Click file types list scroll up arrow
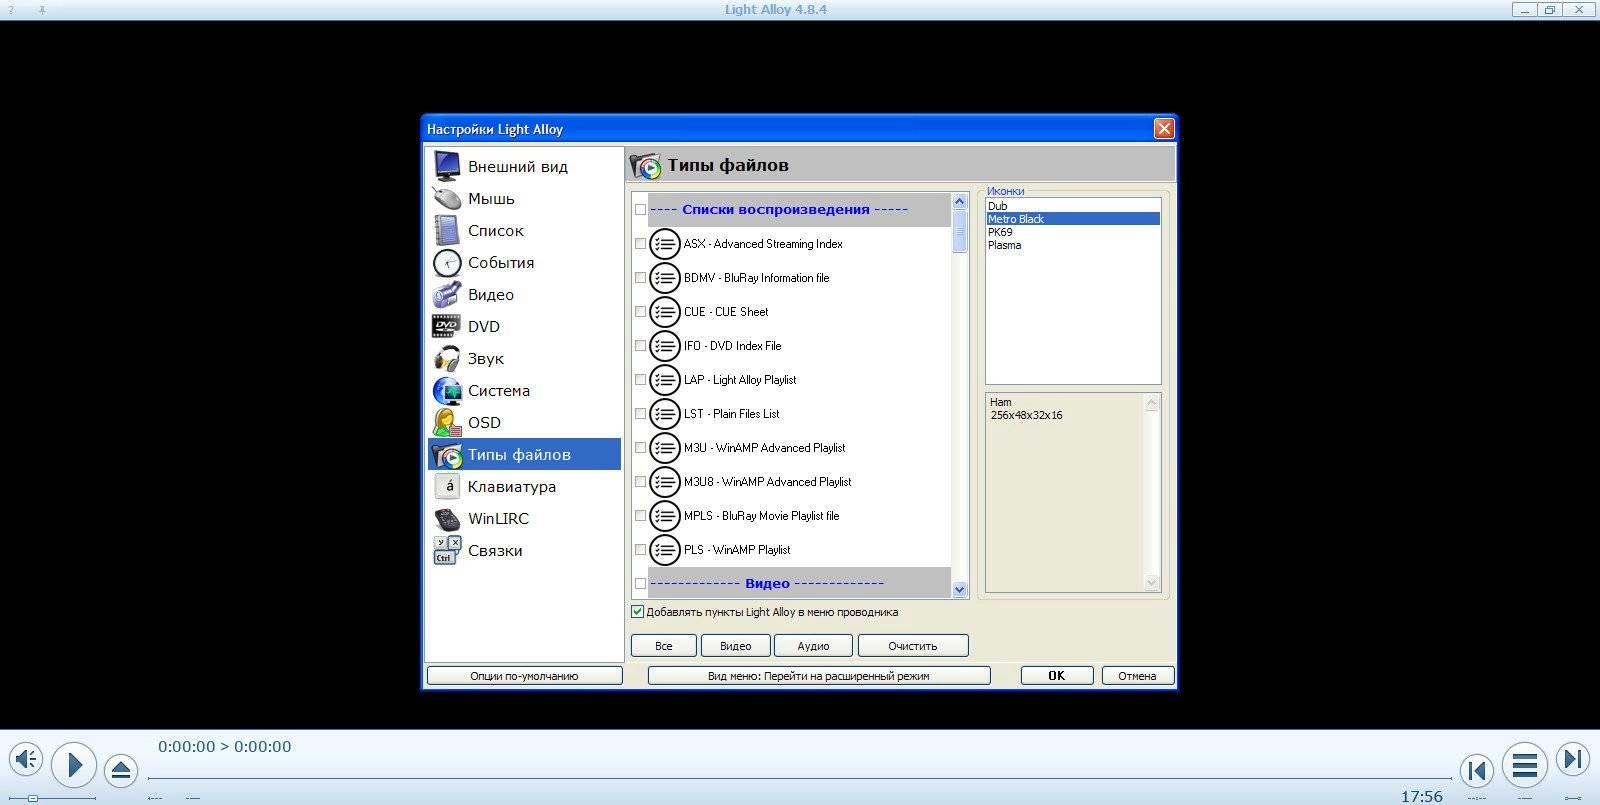 (960, 202)
